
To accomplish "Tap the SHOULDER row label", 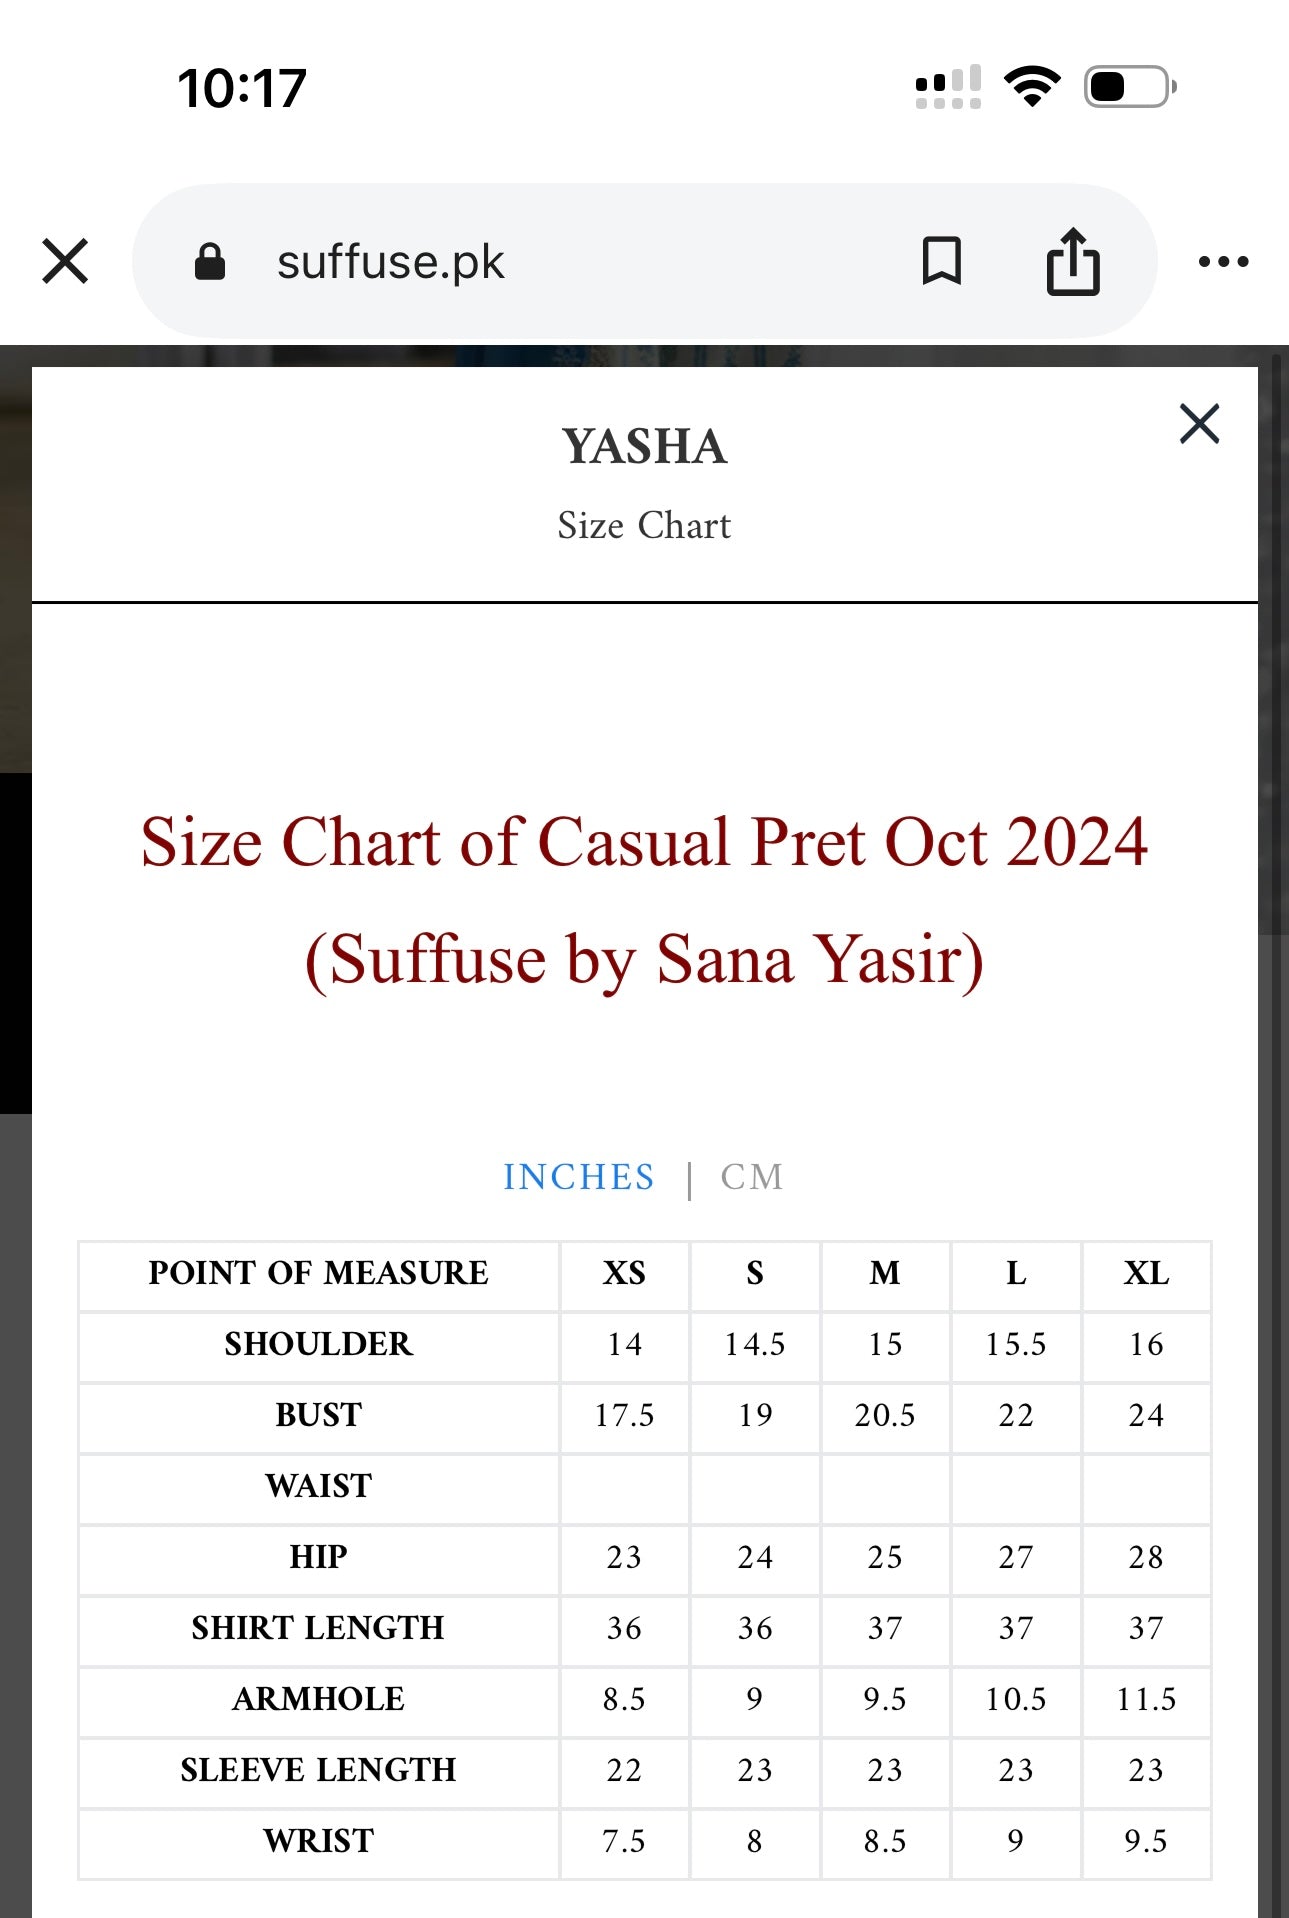I will 318,1344.
